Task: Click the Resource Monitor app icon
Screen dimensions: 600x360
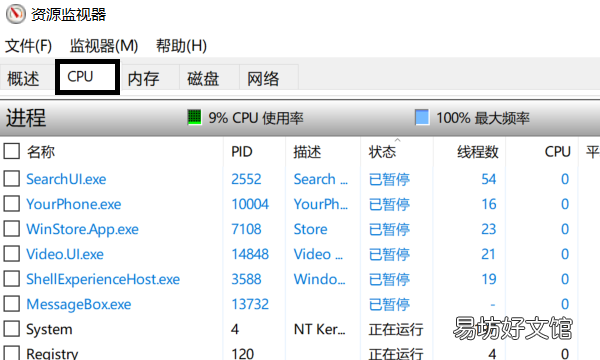Action: point(16,14)
